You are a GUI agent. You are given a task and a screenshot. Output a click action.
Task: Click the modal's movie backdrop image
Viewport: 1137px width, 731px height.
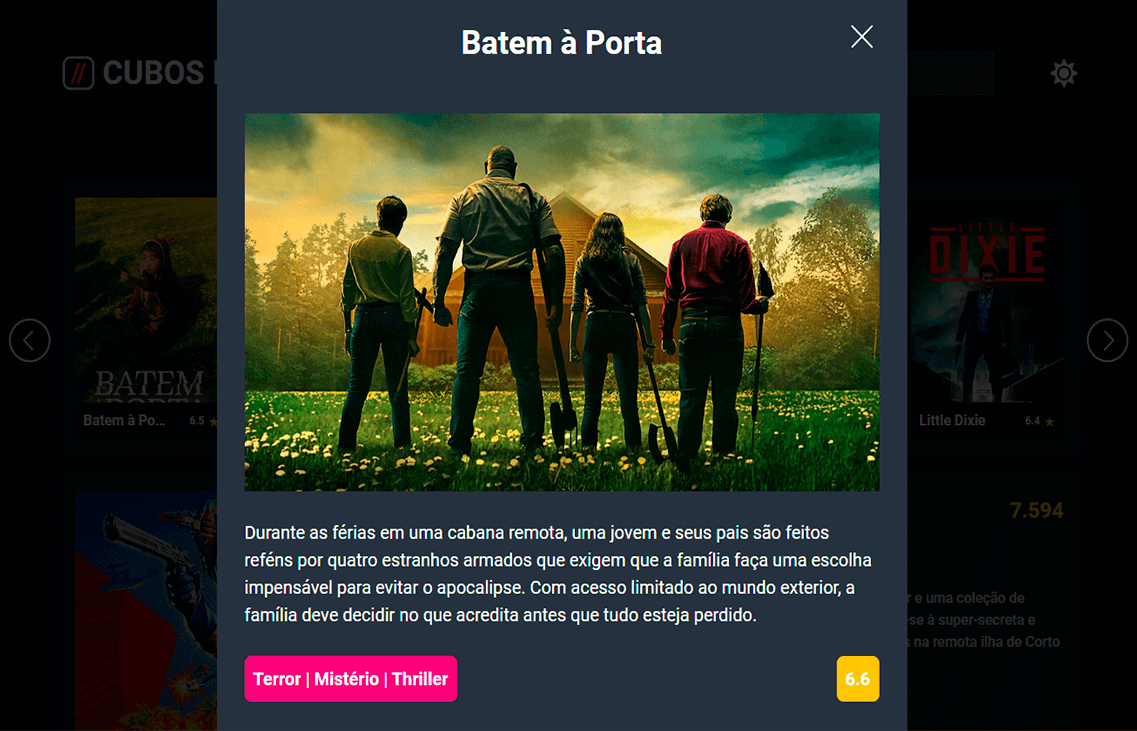(562, 302)
